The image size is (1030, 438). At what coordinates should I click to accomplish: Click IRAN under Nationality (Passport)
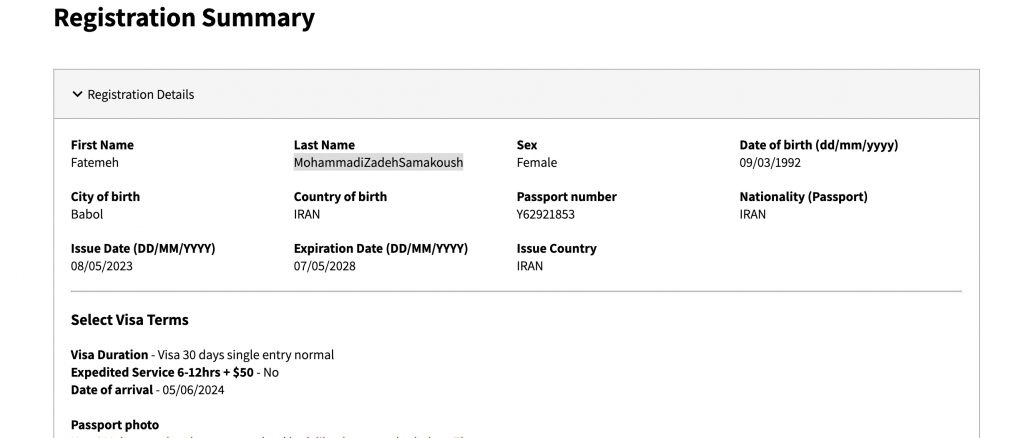753,215
